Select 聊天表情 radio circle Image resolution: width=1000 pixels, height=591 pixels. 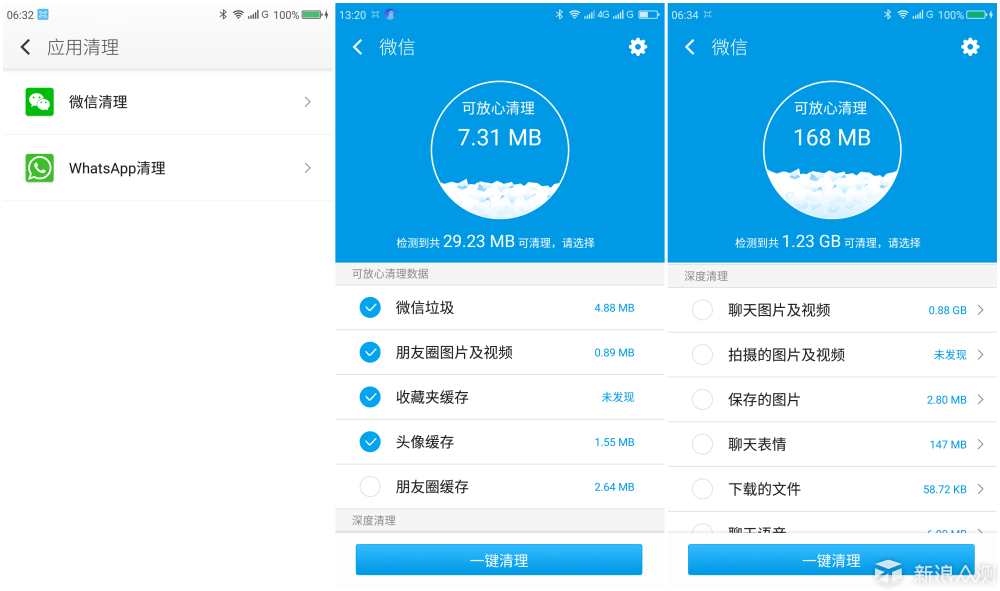tap(702, 444)
